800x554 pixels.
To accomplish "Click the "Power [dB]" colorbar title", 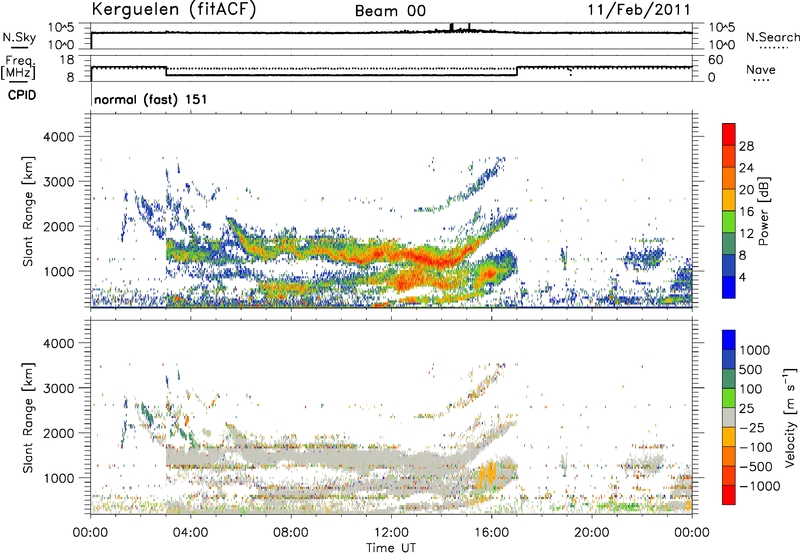I will coord(763,211).
